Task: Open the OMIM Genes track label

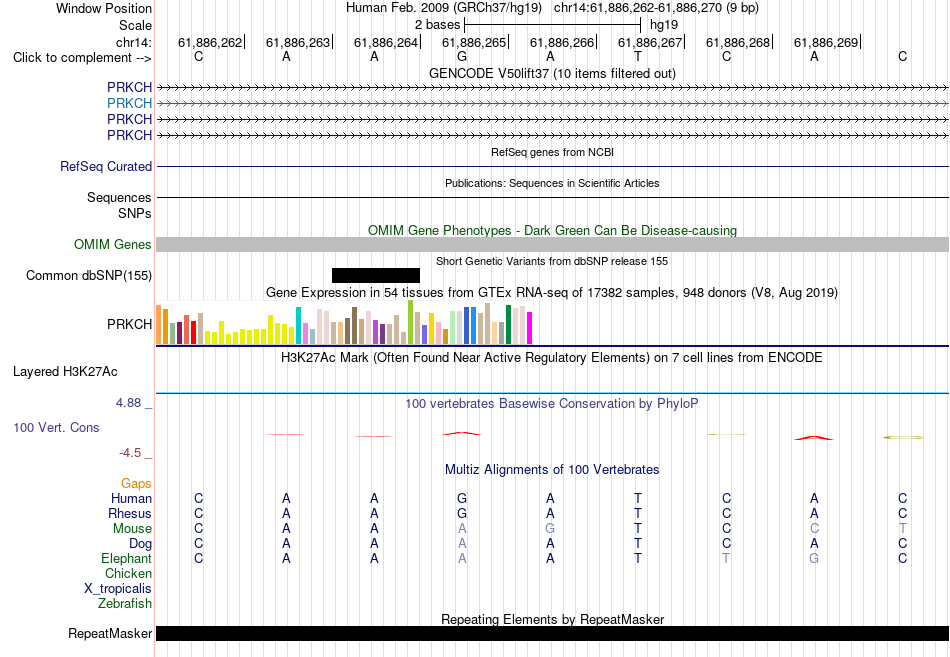Action: [112, 244]
